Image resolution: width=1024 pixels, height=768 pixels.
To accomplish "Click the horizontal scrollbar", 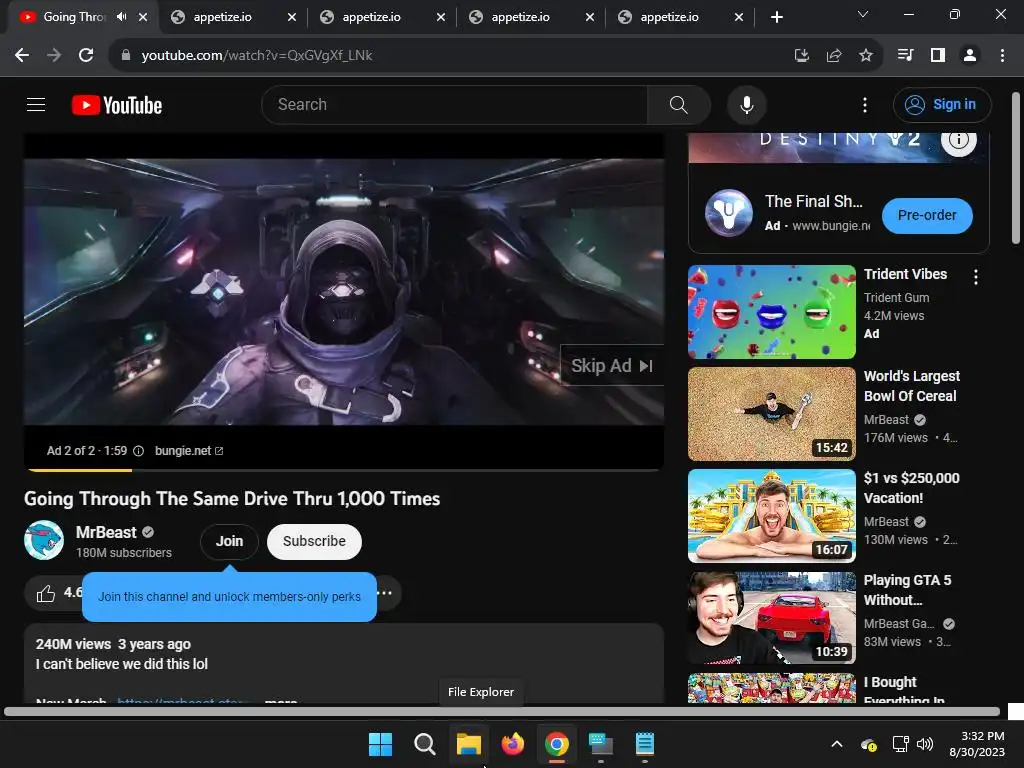I will tap(502, 712).
